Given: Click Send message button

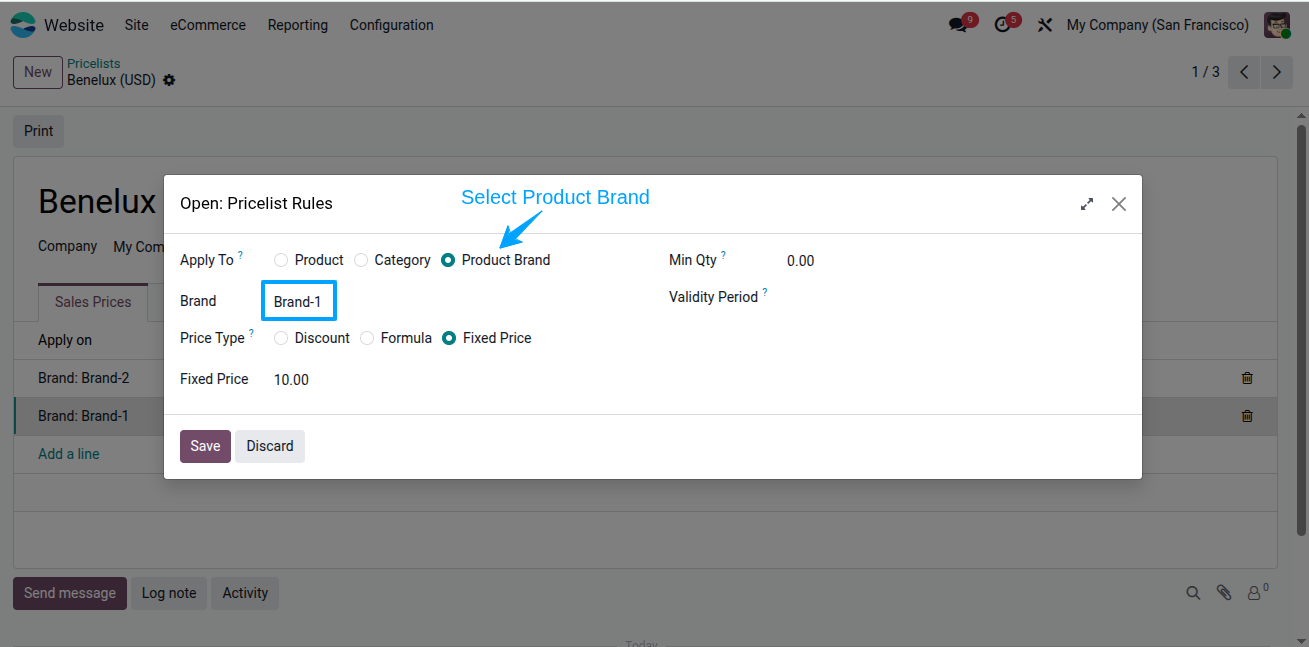Looking at the screenshot, I should 70,593.
